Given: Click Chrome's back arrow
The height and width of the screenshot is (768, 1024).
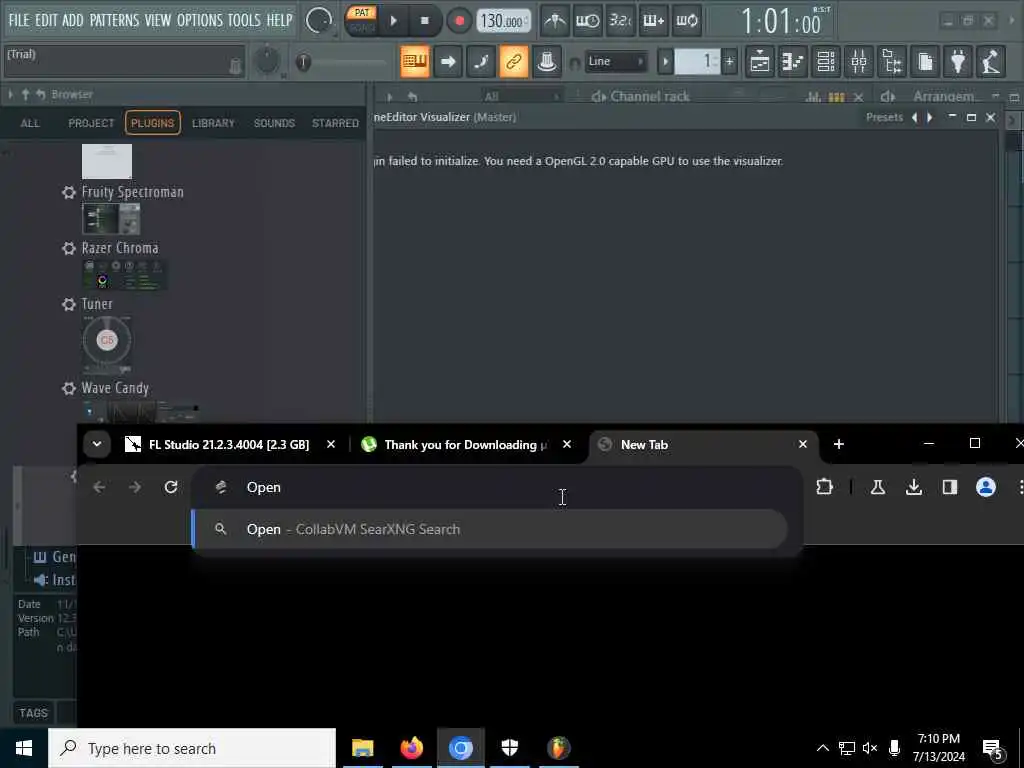Looking at the screenshot, I should 99,487.
